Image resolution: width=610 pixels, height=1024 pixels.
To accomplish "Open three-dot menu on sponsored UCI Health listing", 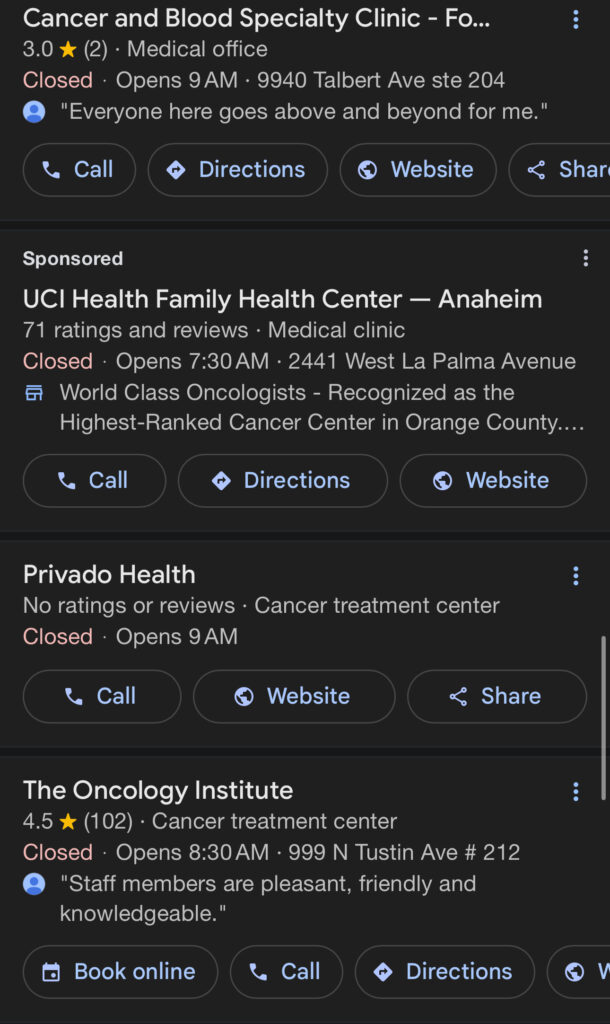I will pyautogui.click(x=585, y=259).
